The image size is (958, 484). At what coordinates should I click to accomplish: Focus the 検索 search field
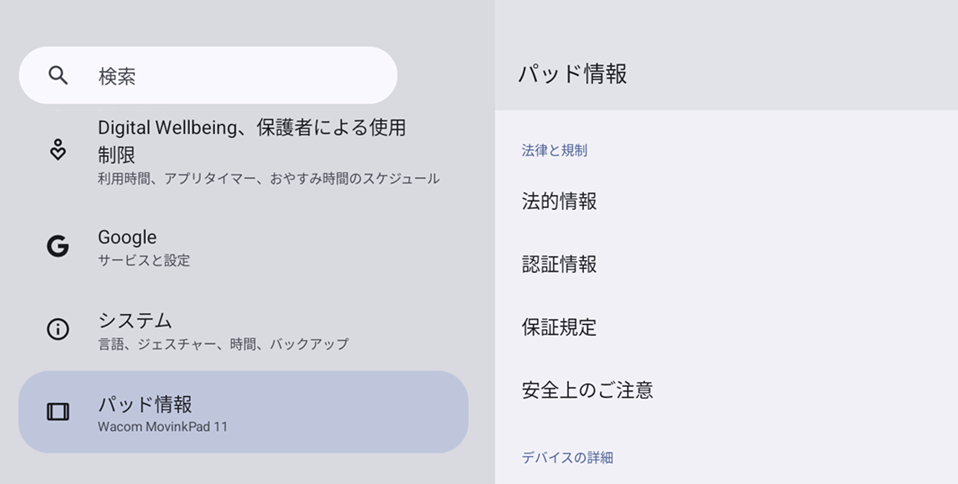click(208, 75)
